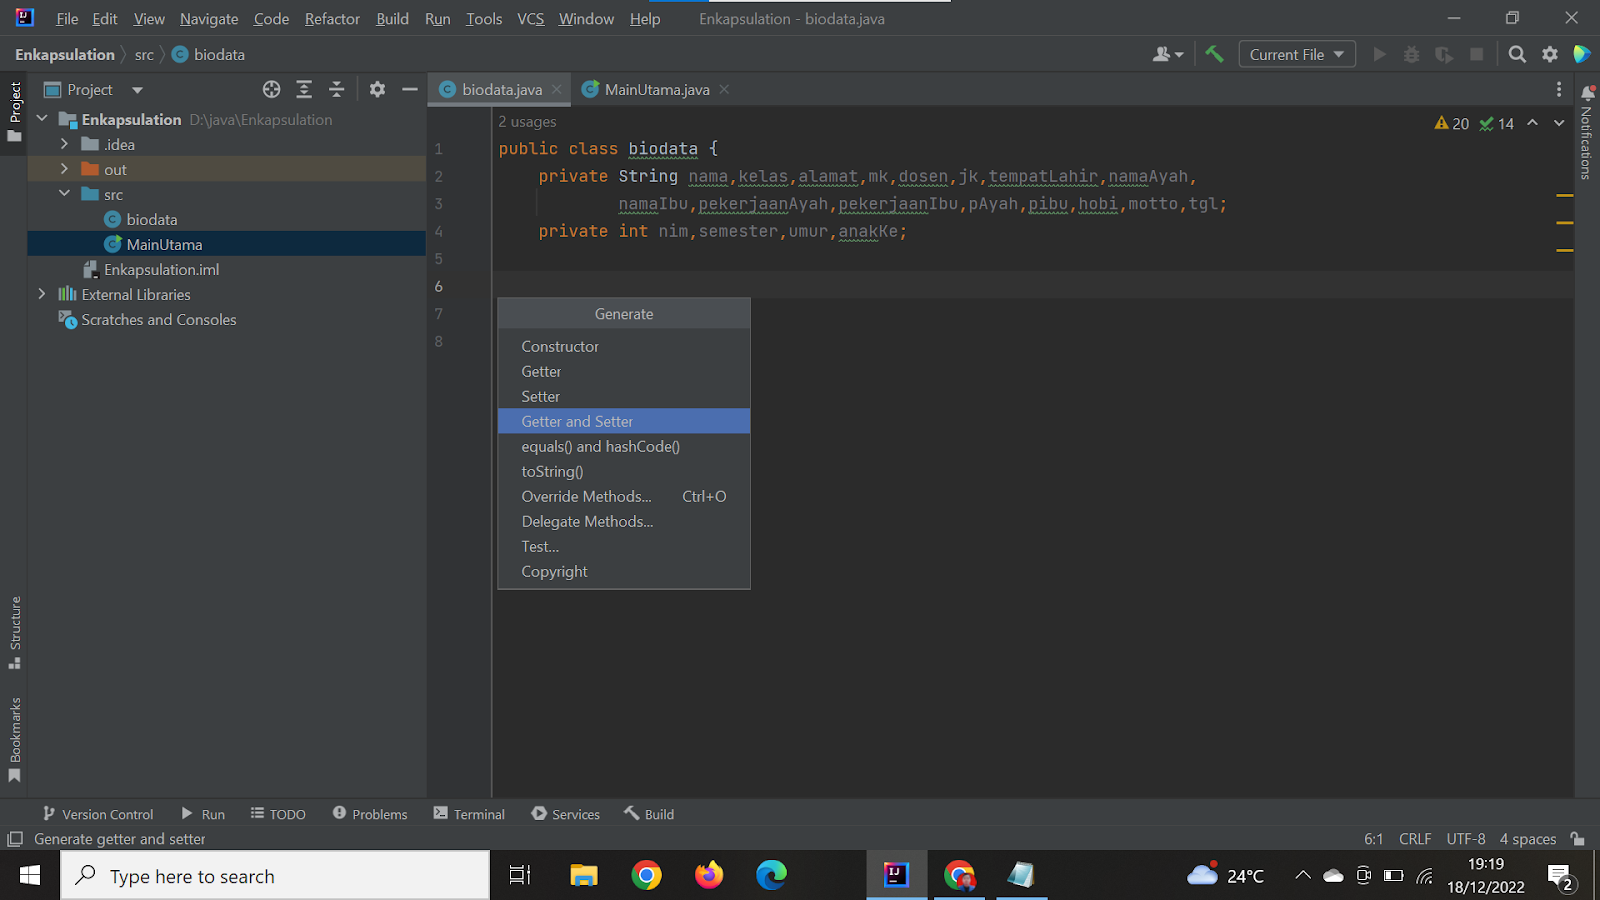Choose equals() and hashCode() option
The height and width of the screenshot is (900, 1600).
pyautogui.click(x=624, y=446)
